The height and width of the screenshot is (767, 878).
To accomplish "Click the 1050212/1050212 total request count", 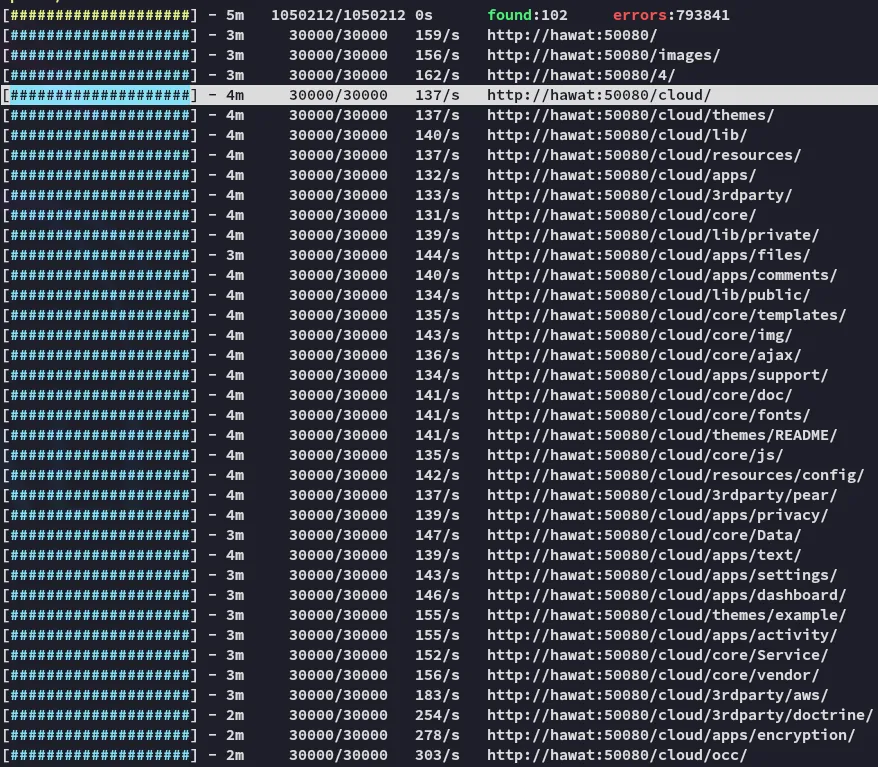I will (338, 15).
